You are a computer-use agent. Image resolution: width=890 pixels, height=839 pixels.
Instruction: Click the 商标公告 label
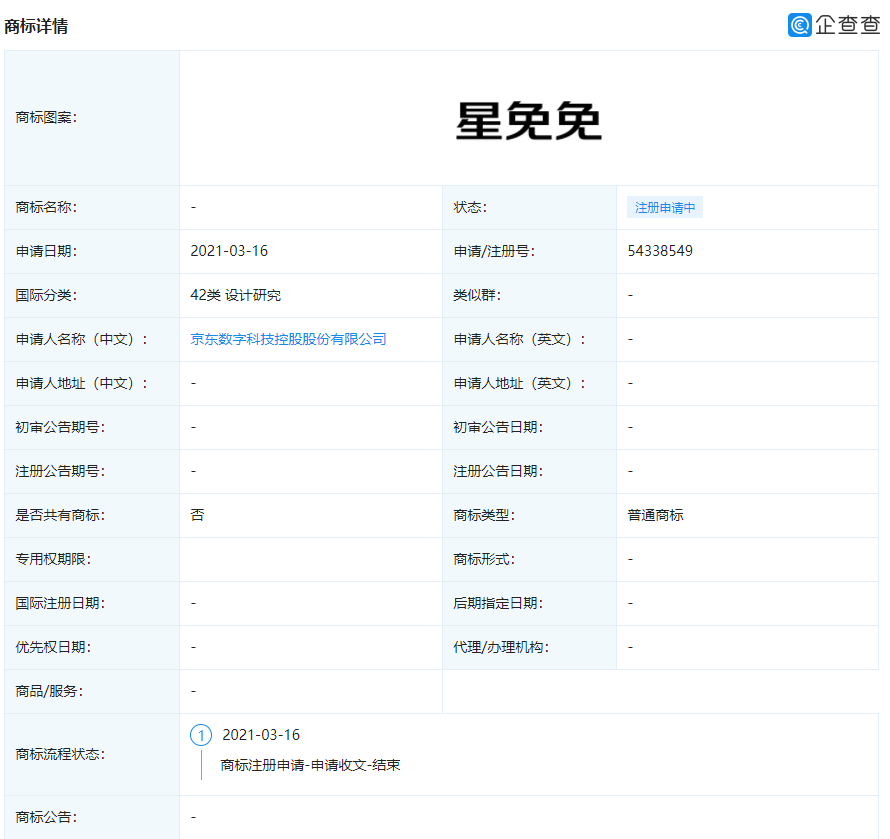point(47,817)
